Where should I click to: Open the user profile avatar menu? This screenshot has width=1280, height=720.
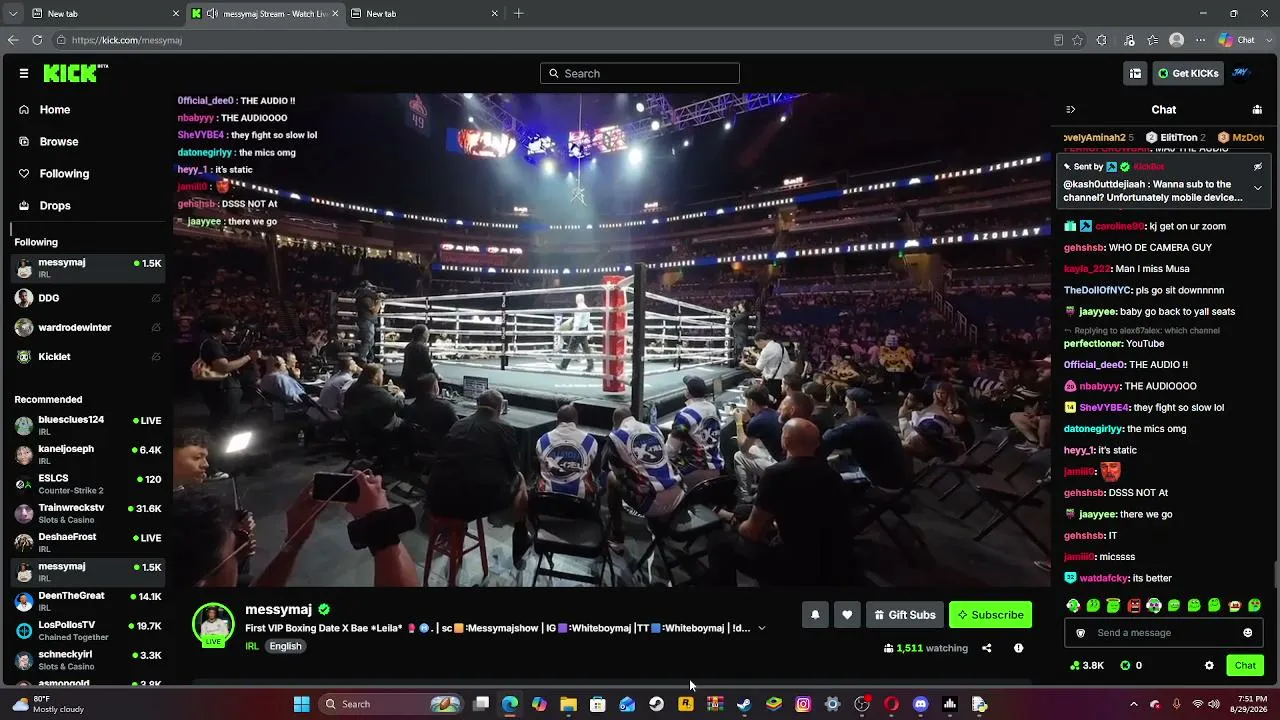tap(1241, 73)
